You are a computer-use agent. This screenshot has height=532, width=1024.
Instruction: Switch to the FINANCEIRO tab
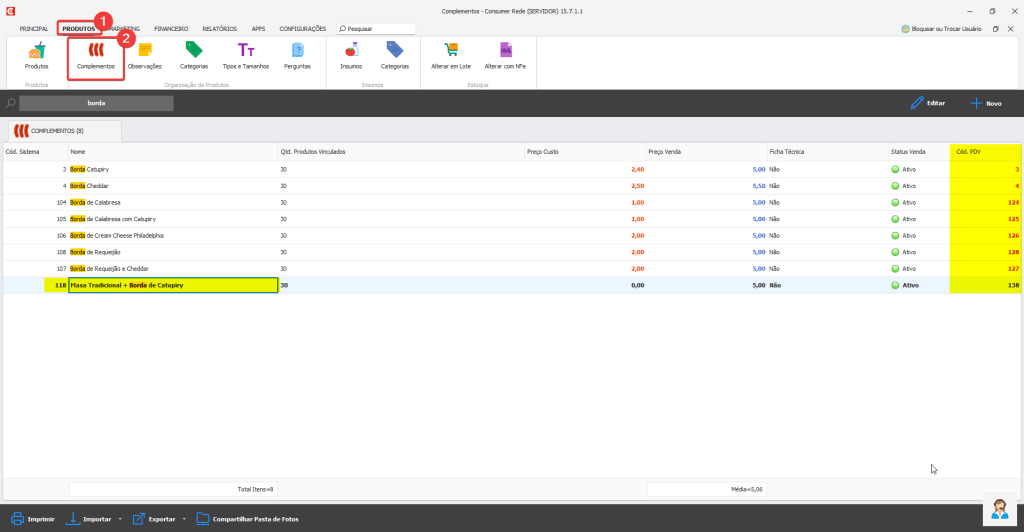[171, 29]
